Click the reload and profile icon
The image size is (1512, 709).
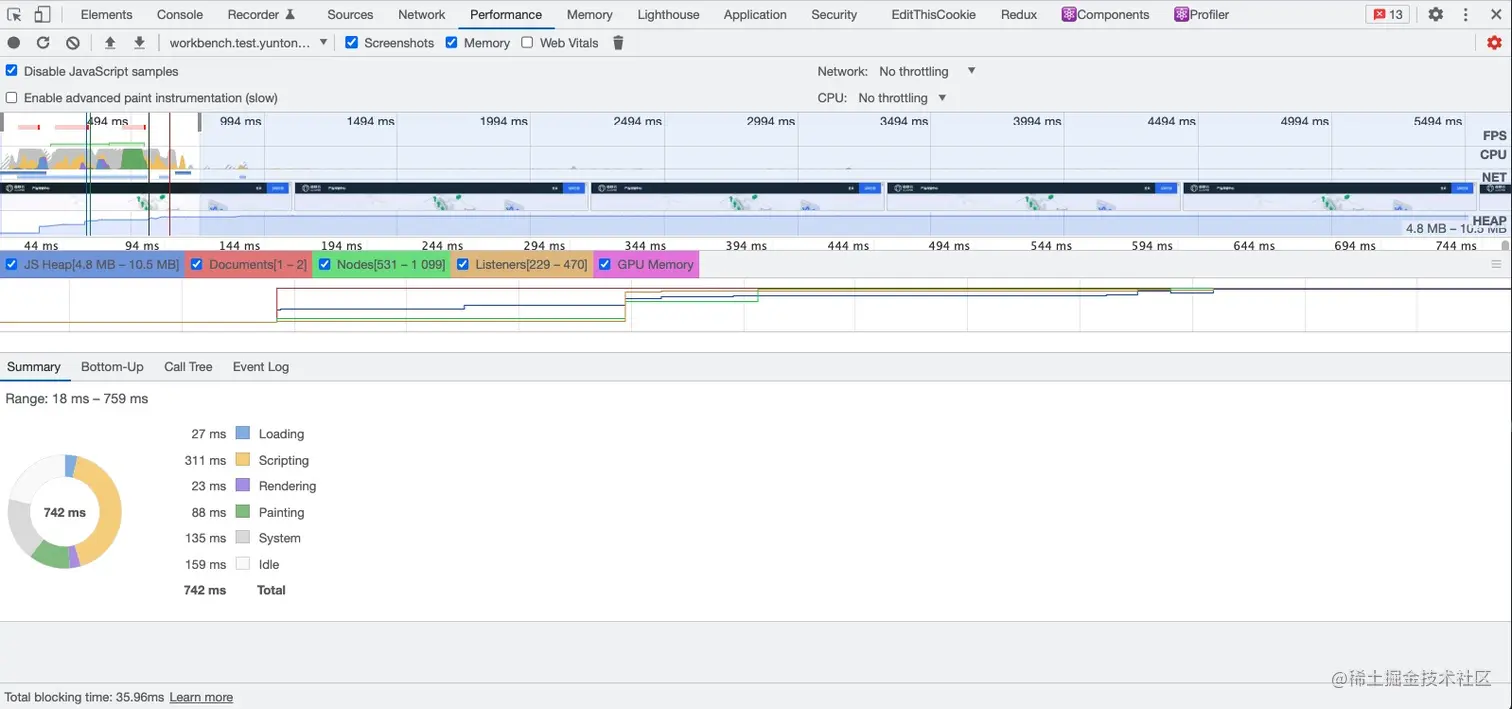tap(43, 43)
